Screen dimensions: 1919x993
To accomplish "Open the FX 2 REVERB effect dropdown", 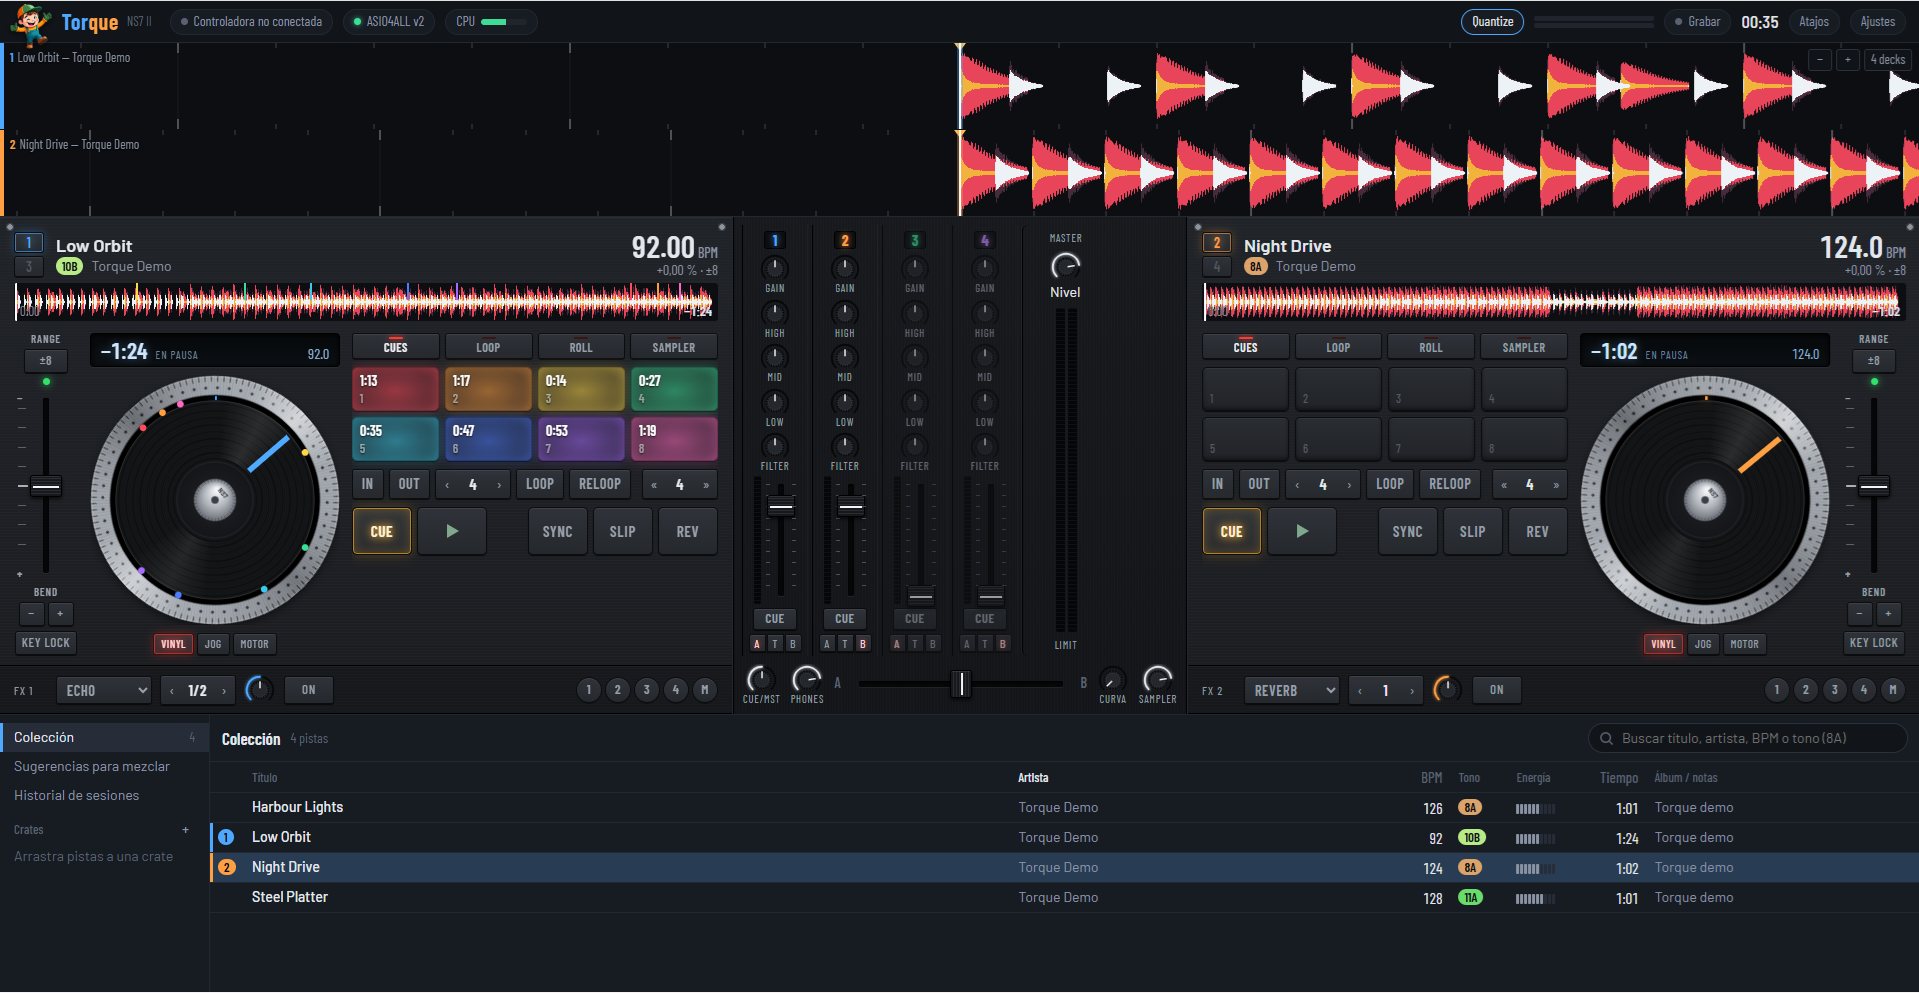I will point(1292,690).
